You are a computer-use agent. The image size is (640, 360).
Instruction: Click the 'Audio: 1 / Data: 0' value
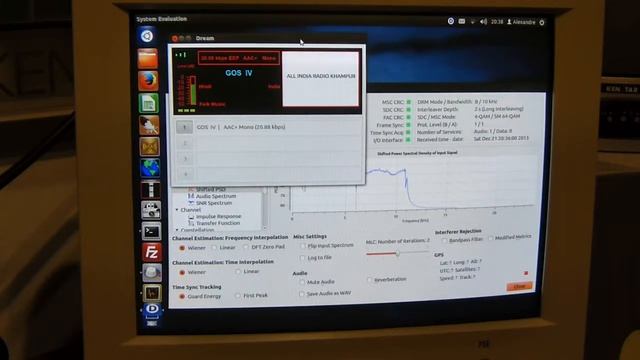point(493,131)
